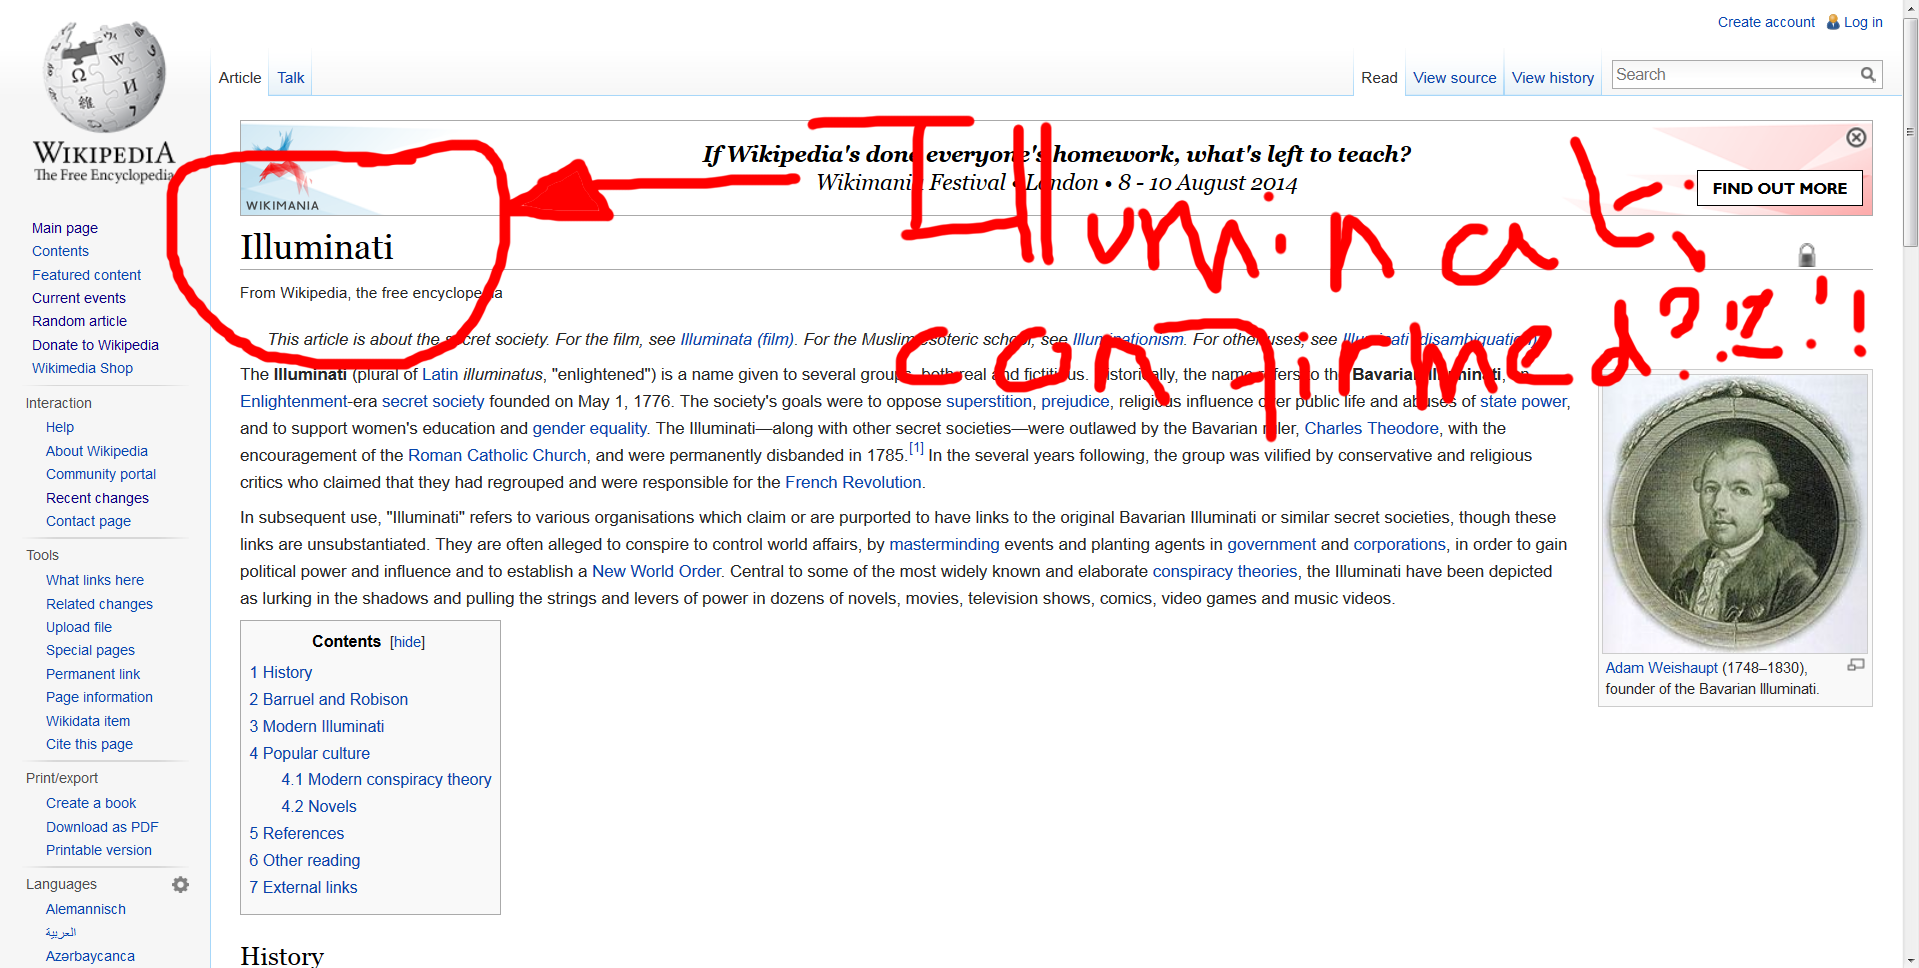The image size is (1919, 968).
Task: Click the enlarge icon under Weishaupt portrait
Action: (x=1856, y=665)
